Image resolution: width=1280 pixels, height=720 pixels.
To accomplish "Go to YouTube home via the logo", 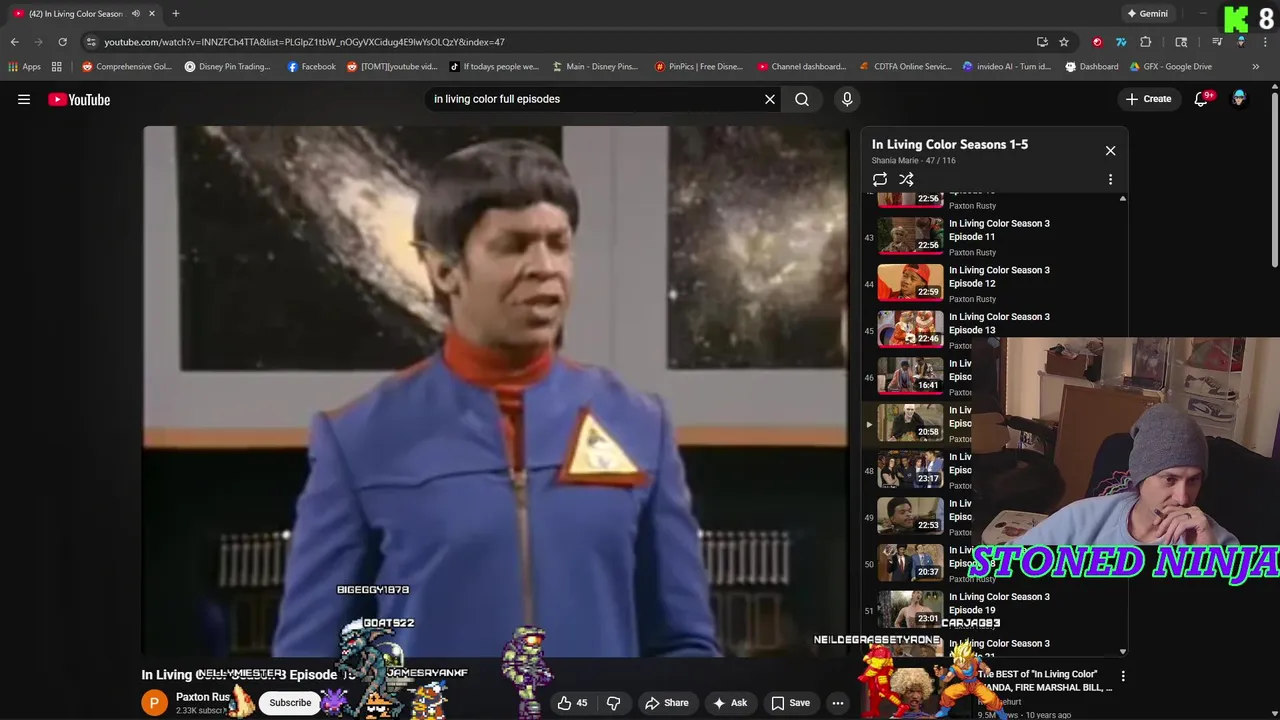I will click(x=79, y=99).
